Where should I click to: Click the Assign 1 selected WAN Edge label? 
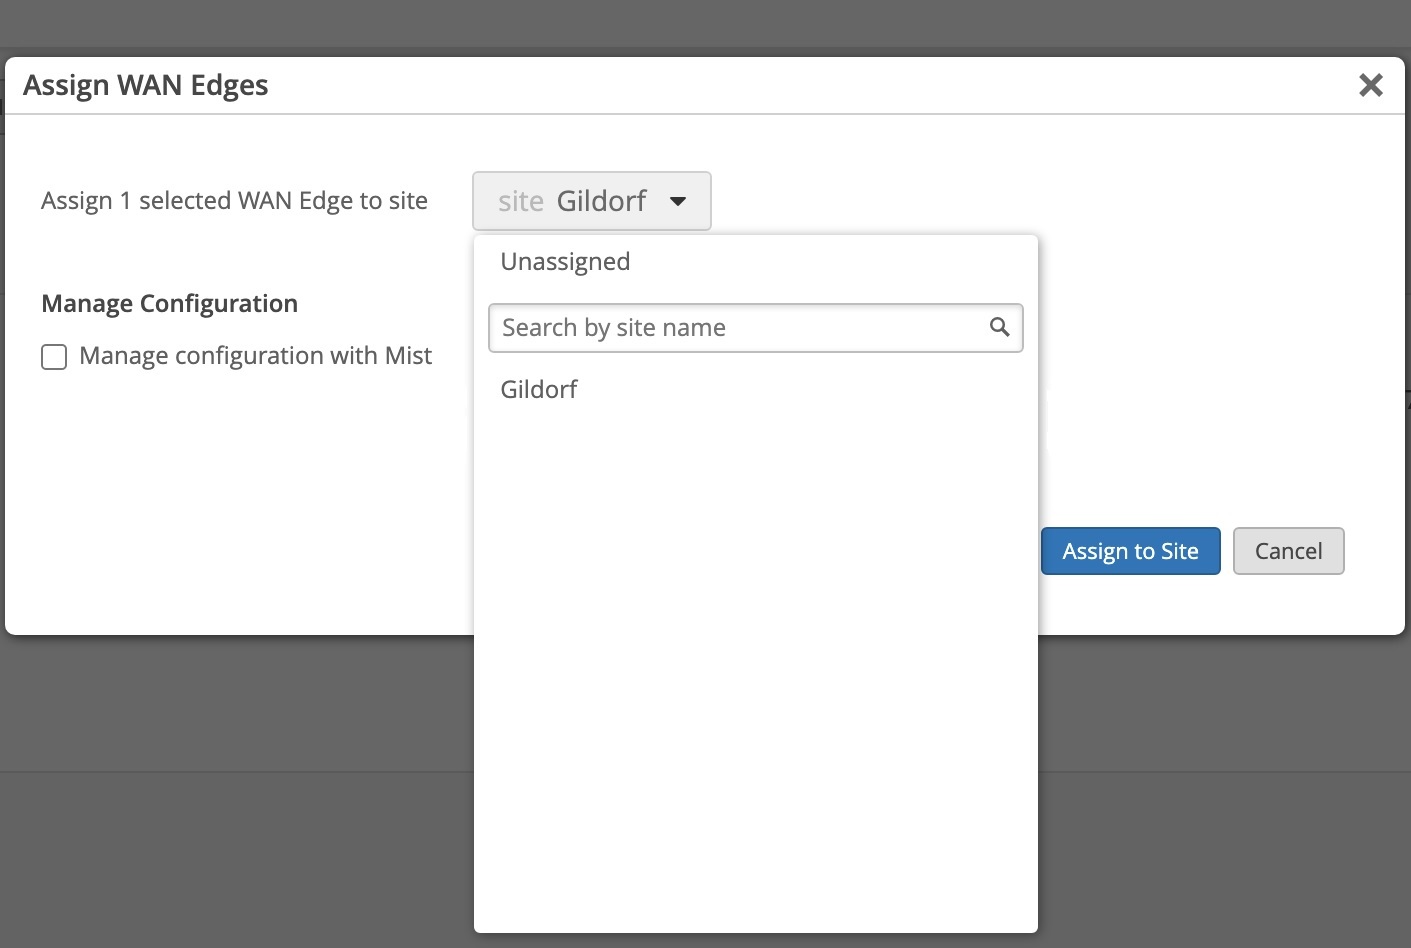pos(234,201)
